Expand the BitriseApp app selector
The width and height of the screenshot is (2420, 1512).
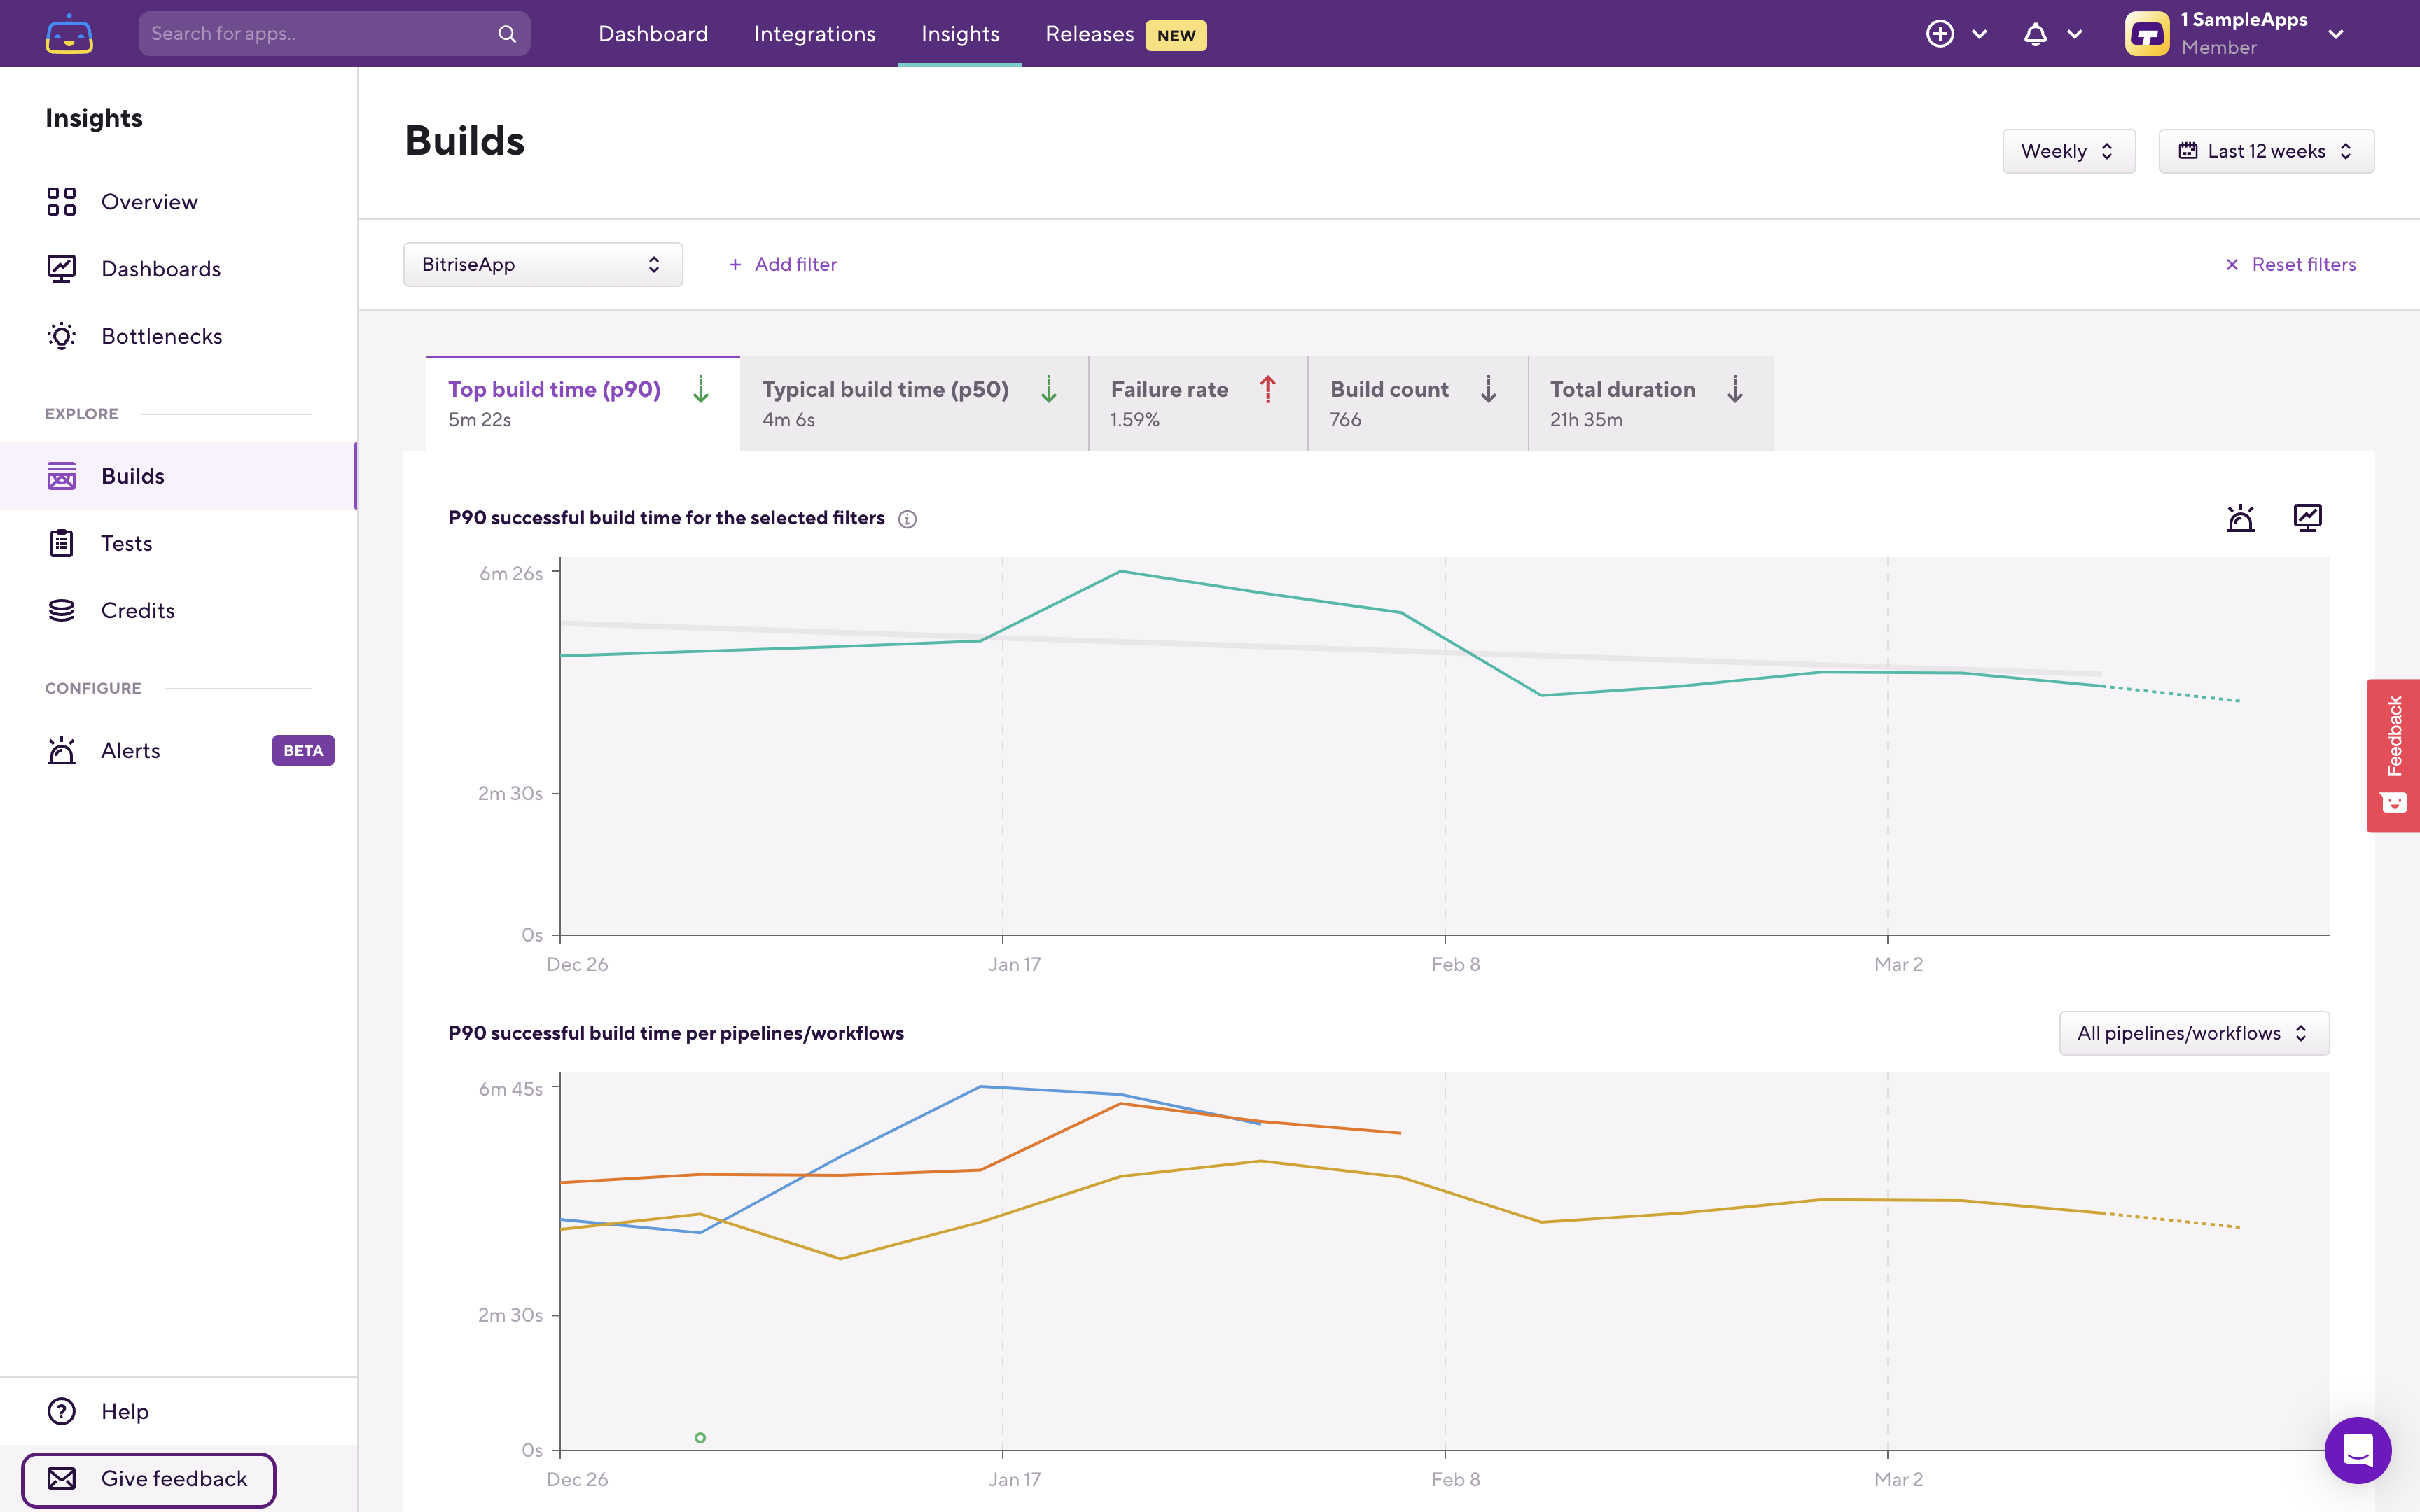pos(542,264)
